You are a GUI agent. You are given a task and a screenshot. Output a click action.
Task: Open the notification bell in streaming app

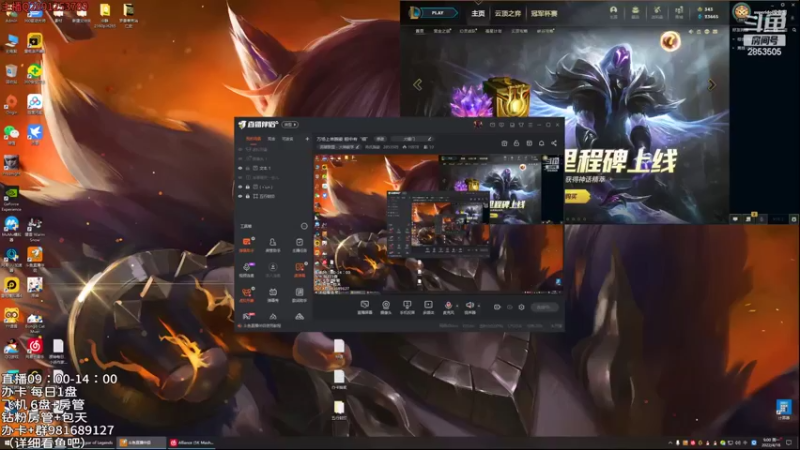pyautogui.click(x=541, y=143)
